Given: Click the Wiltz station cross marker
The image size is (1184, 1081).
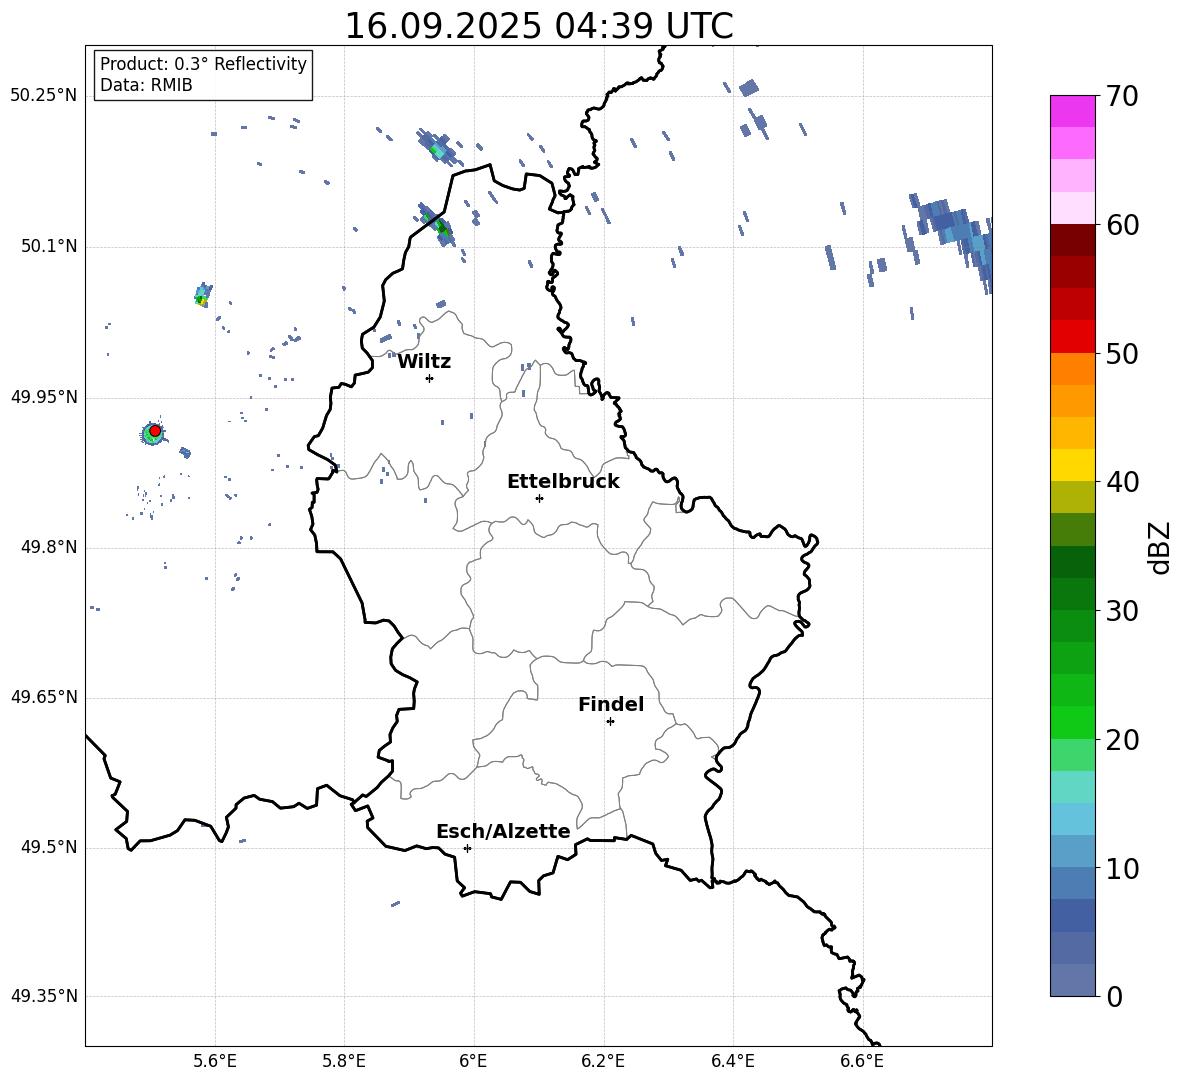Looking at the screenshot, I should (x=430, y=378).
